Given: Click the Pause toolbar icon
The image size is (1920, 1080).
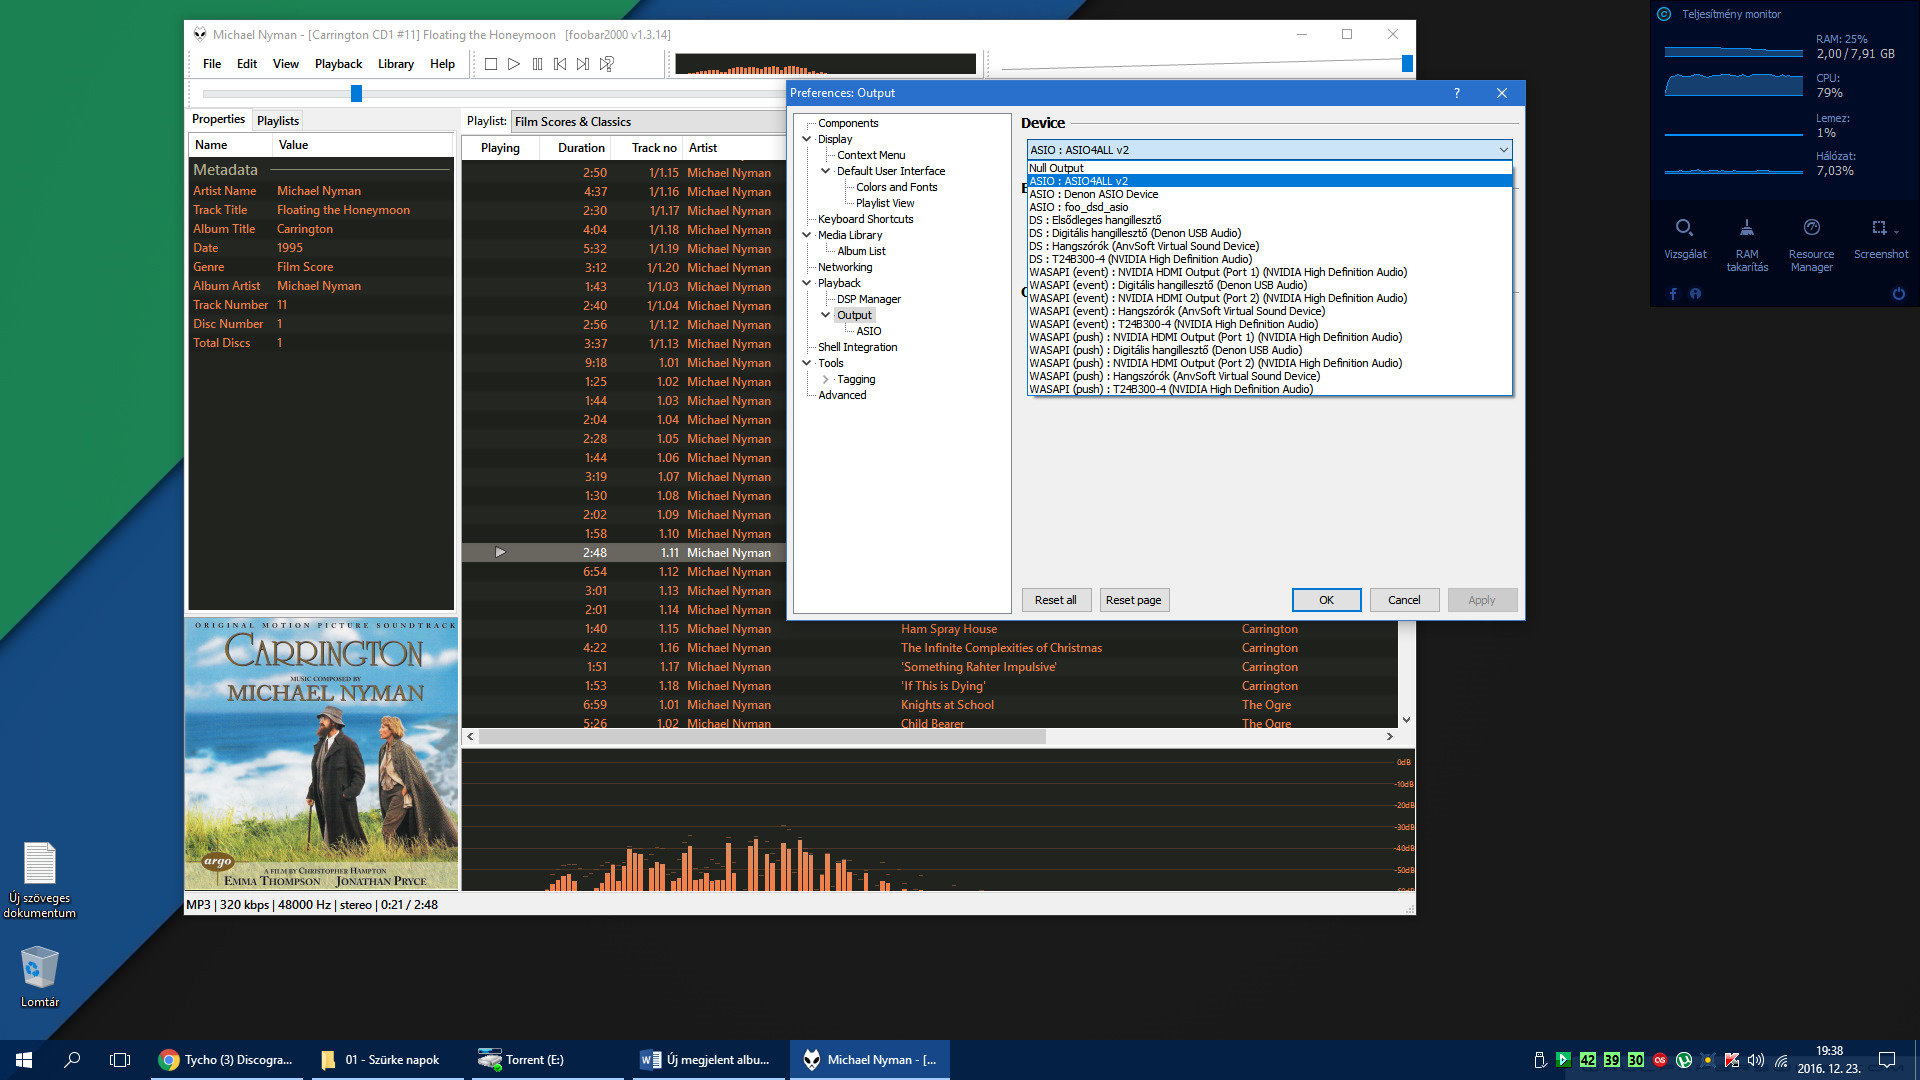Looking at the screenshot, I should 537,64.
